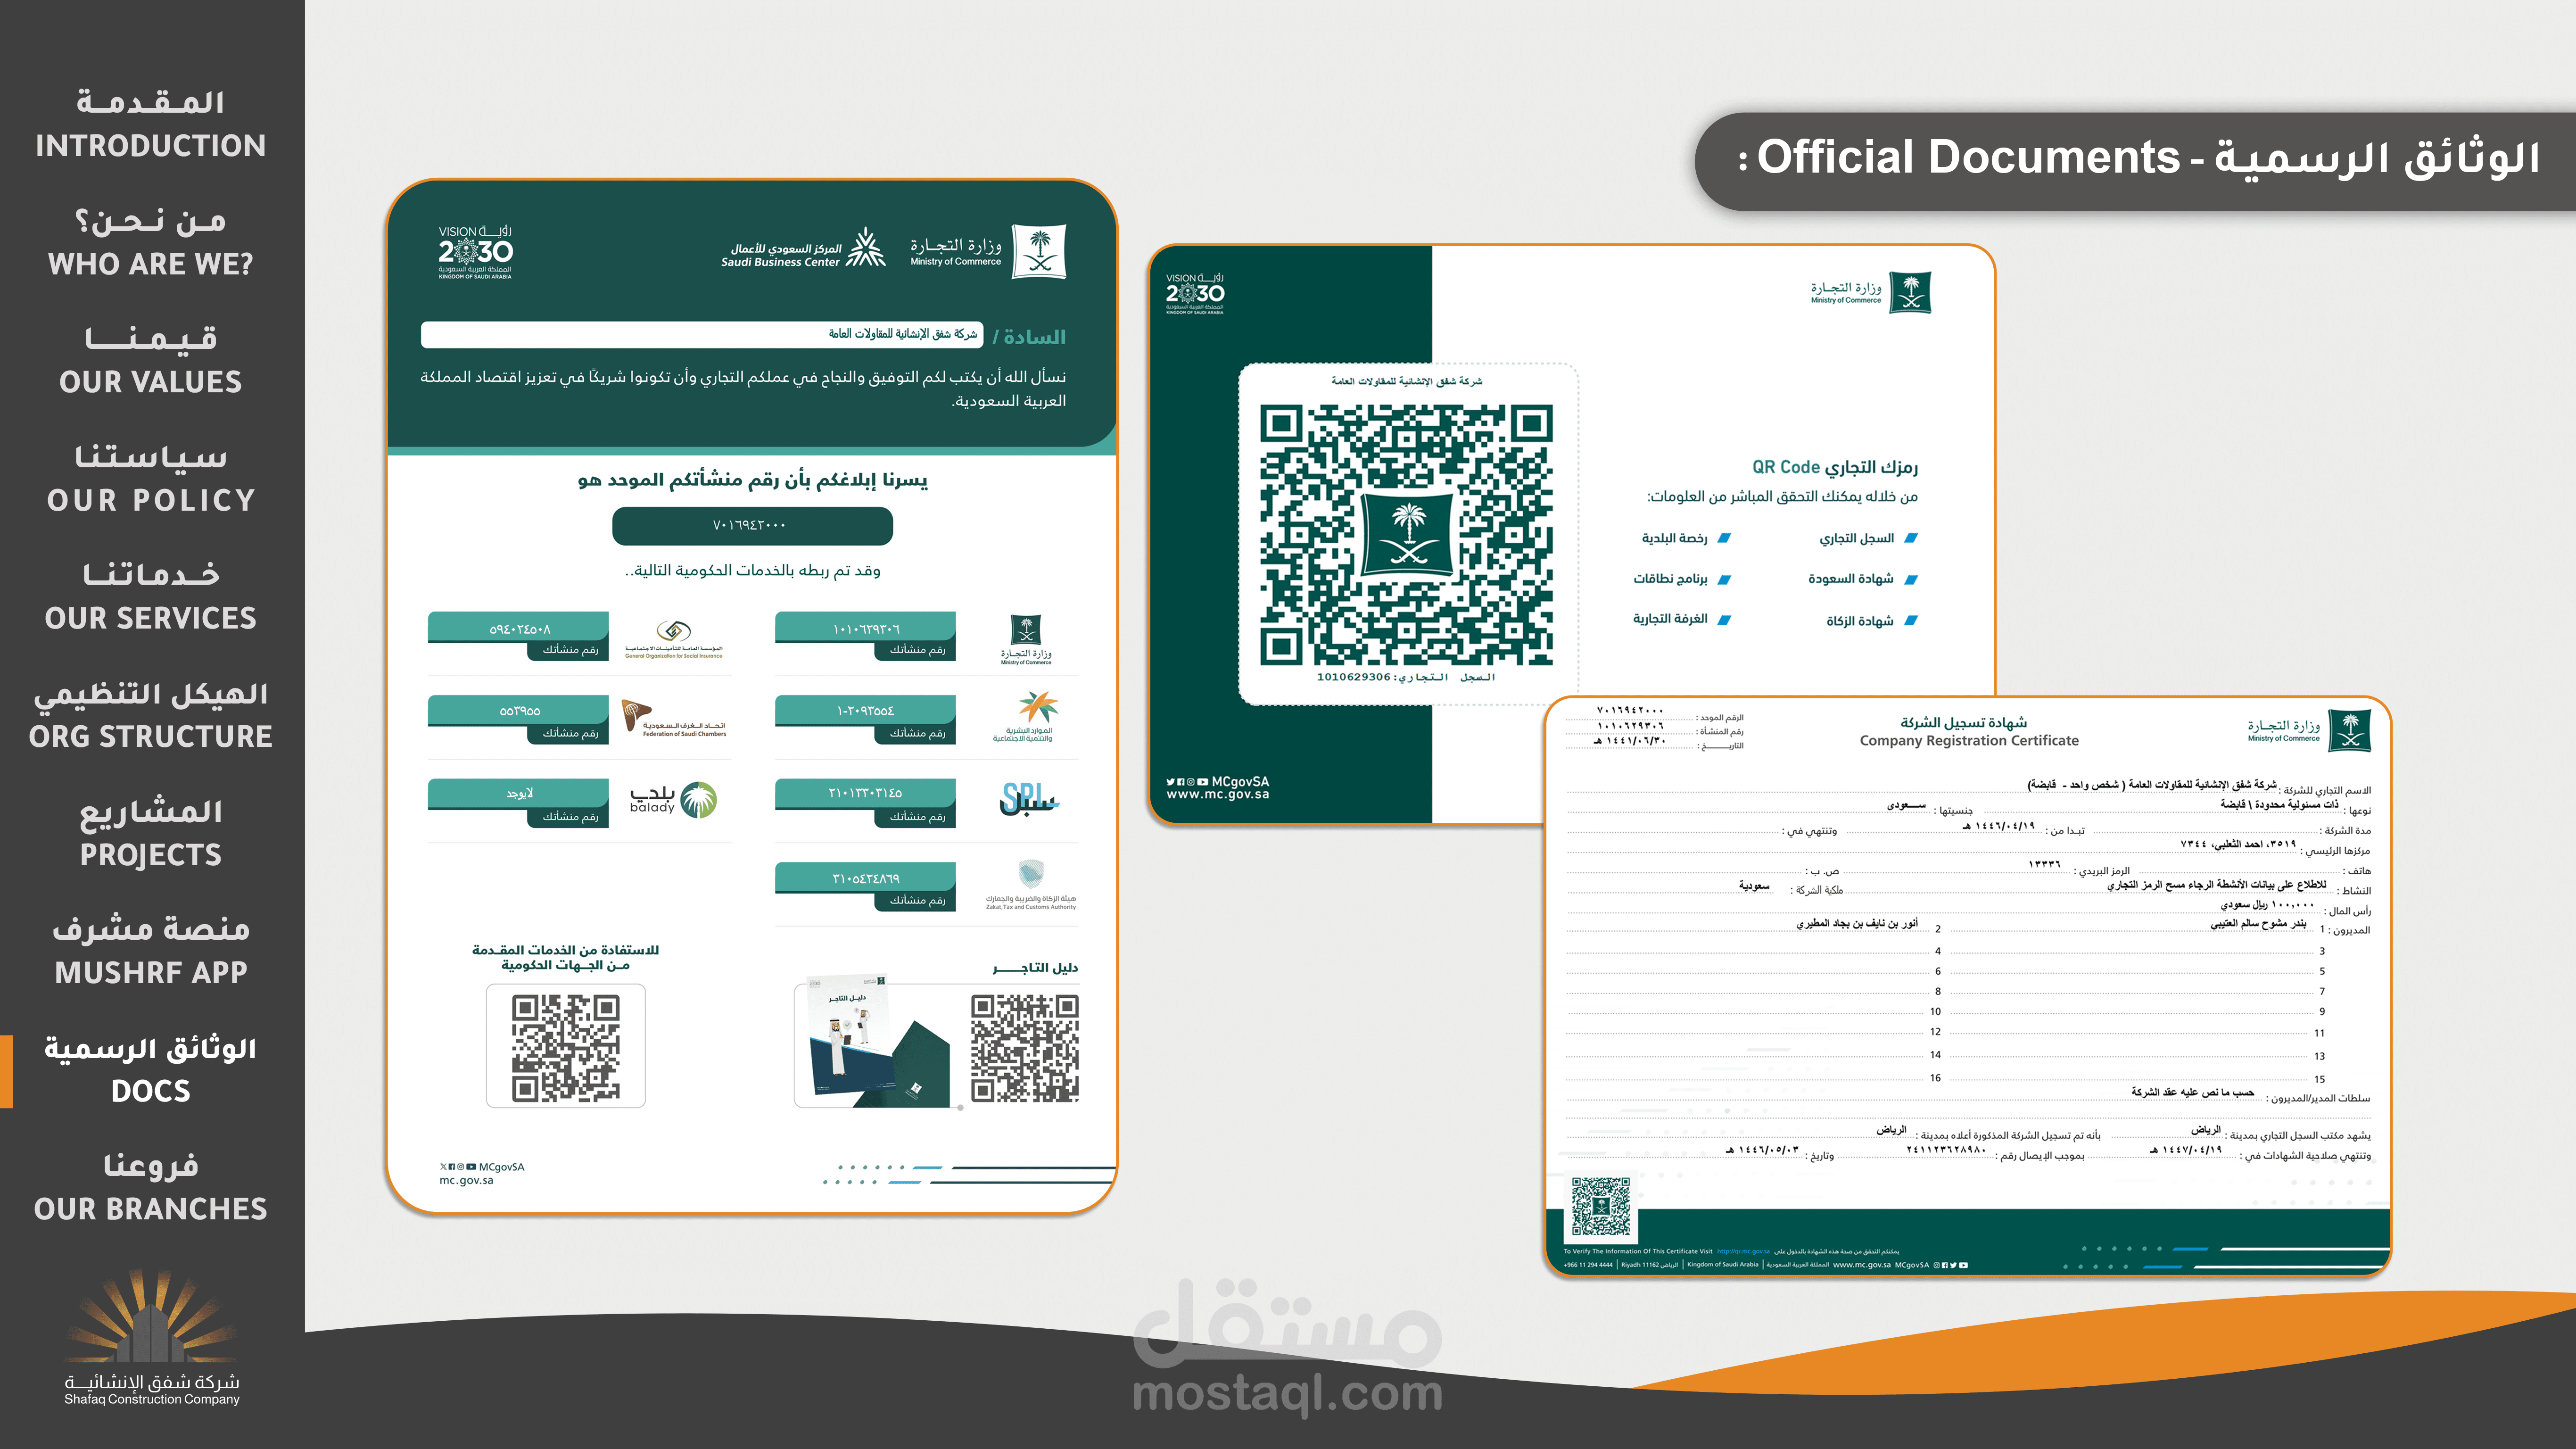Click the Ministry of Commerce emblem on certificate
Image resolution: width=2576 pixels, height=1449 pixels.
point(2349,730)
